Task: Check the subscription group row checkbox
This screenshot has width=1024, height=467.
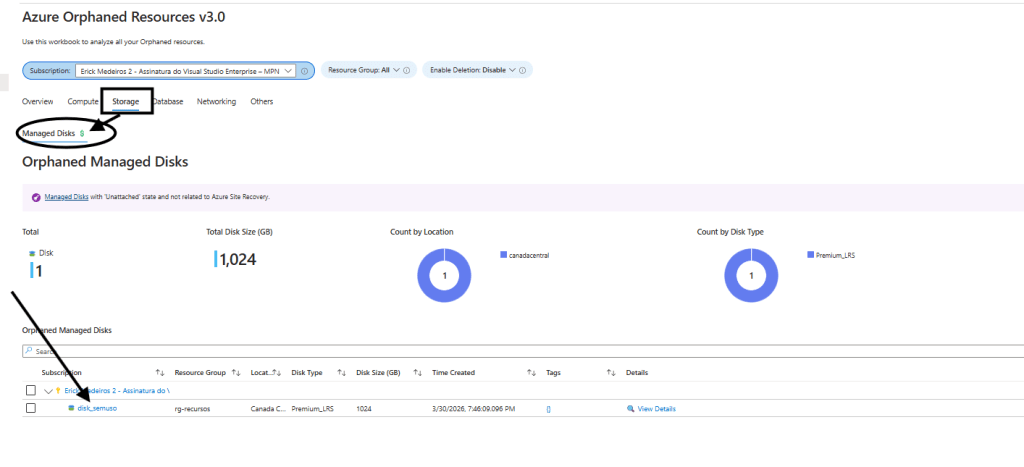Action: 31,390
